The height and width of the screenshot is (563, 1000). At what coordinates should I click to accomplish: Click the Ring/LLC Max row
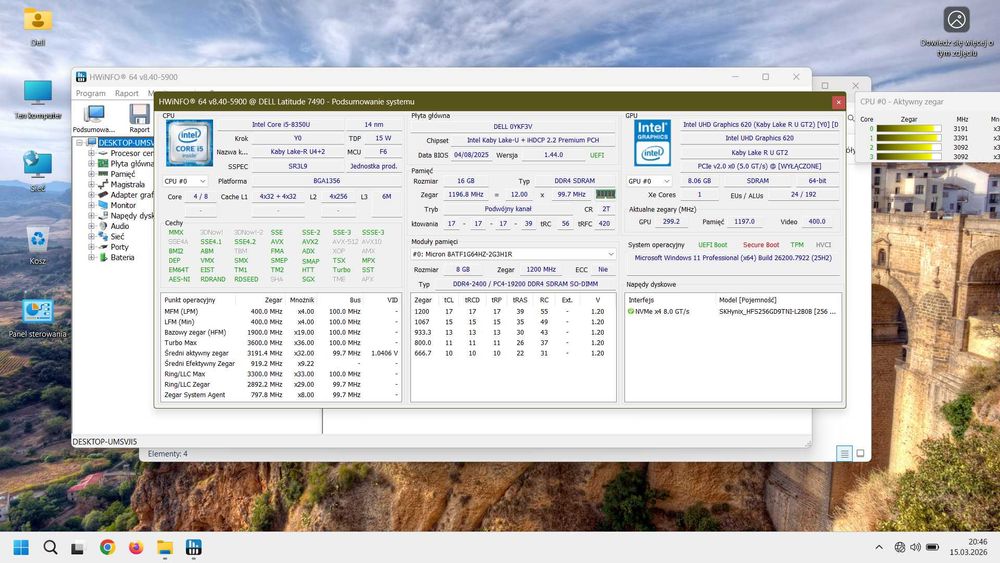click(281, 374)
